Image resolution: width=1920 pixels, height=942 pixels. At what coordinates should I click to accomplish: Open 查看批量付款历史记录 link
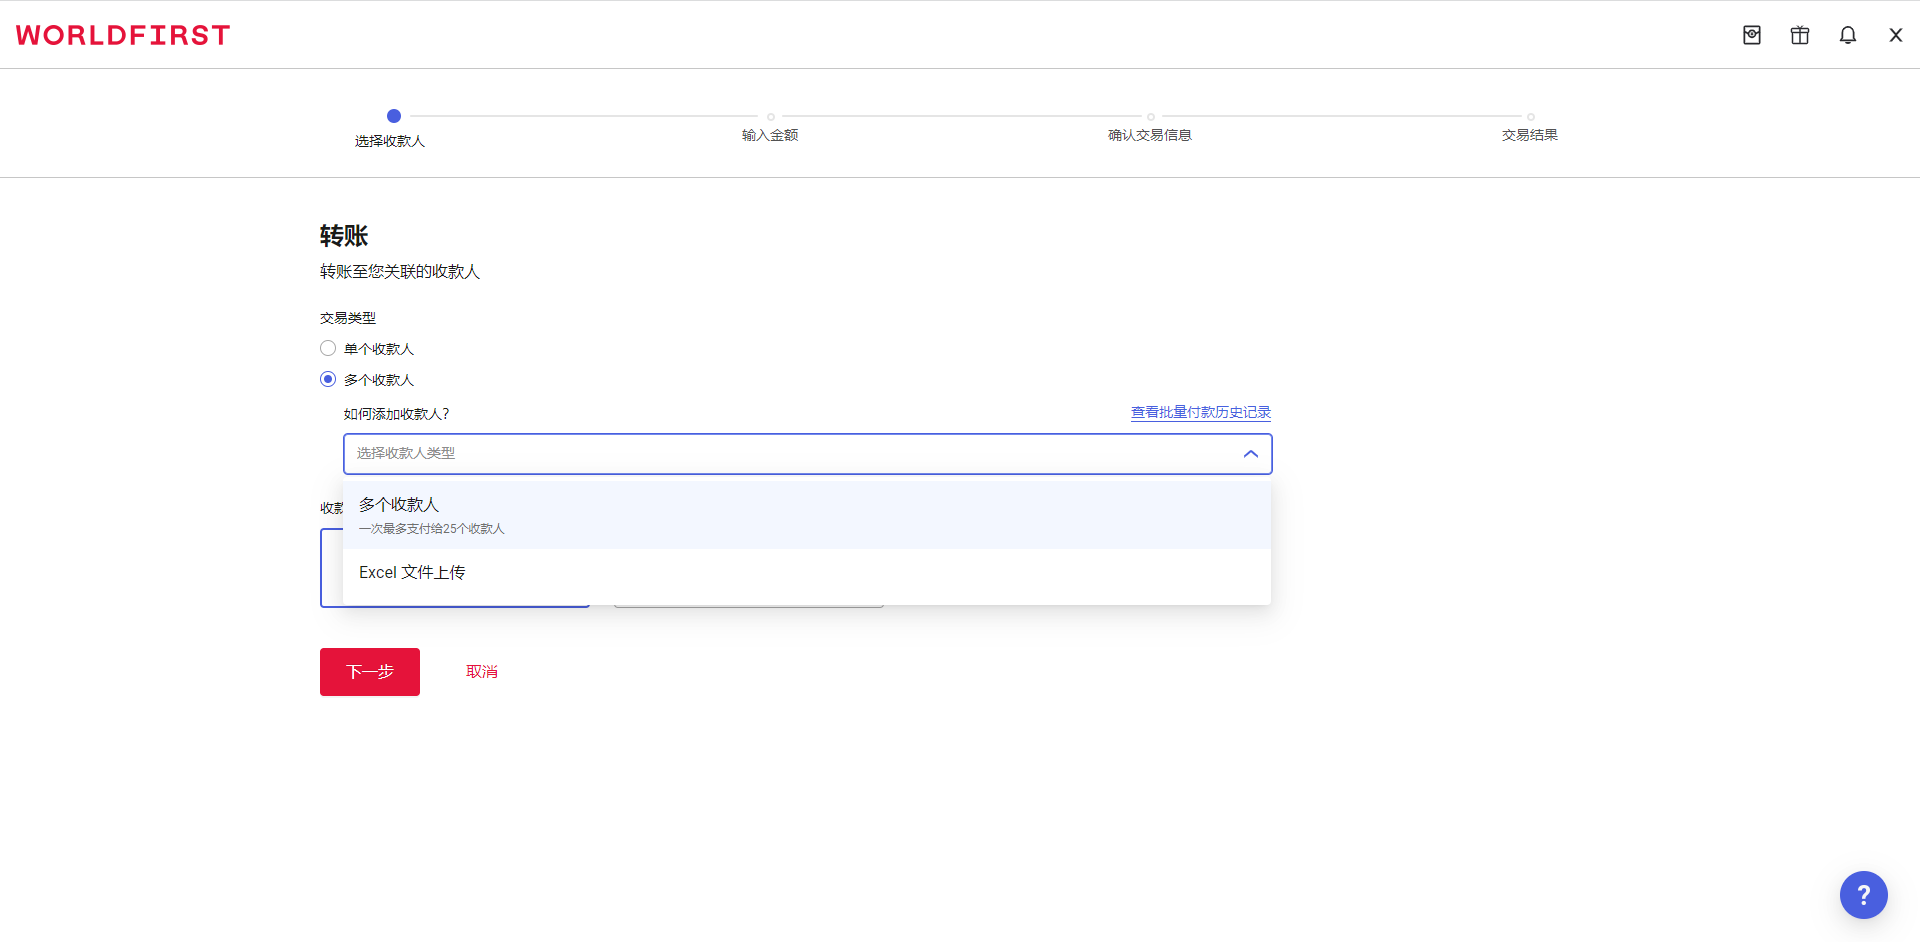pos(1200,412)
